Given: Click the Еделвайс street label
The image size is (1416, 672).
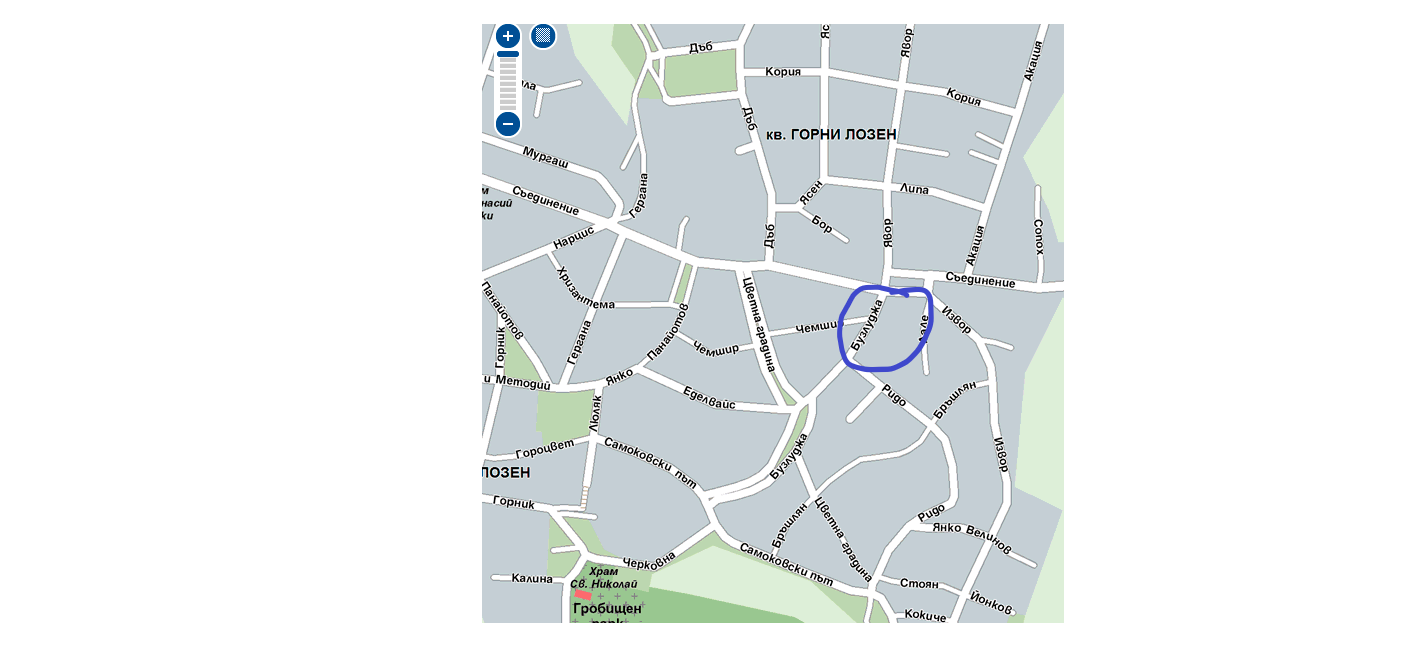Looking at the screenshot, I should (709, 398).
